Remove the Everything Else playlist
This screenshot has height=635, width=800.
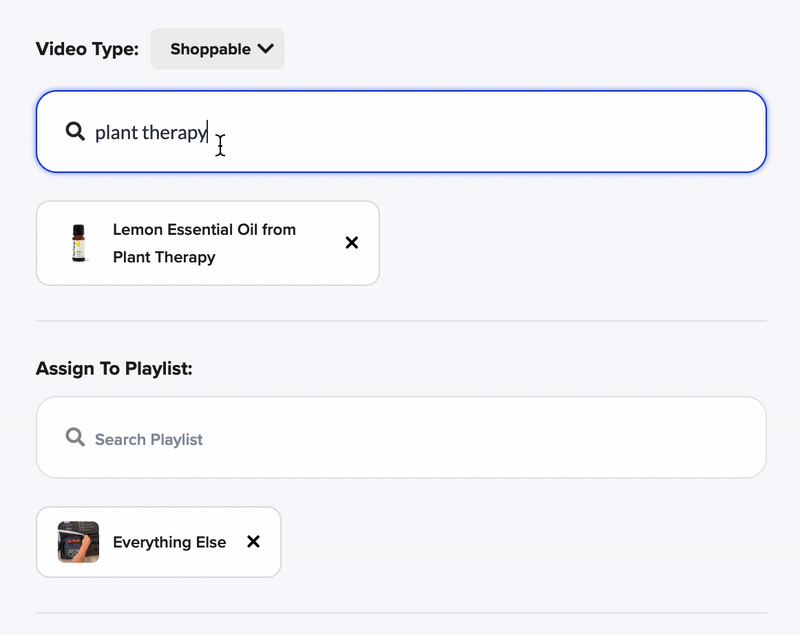[x=253, y=542]
